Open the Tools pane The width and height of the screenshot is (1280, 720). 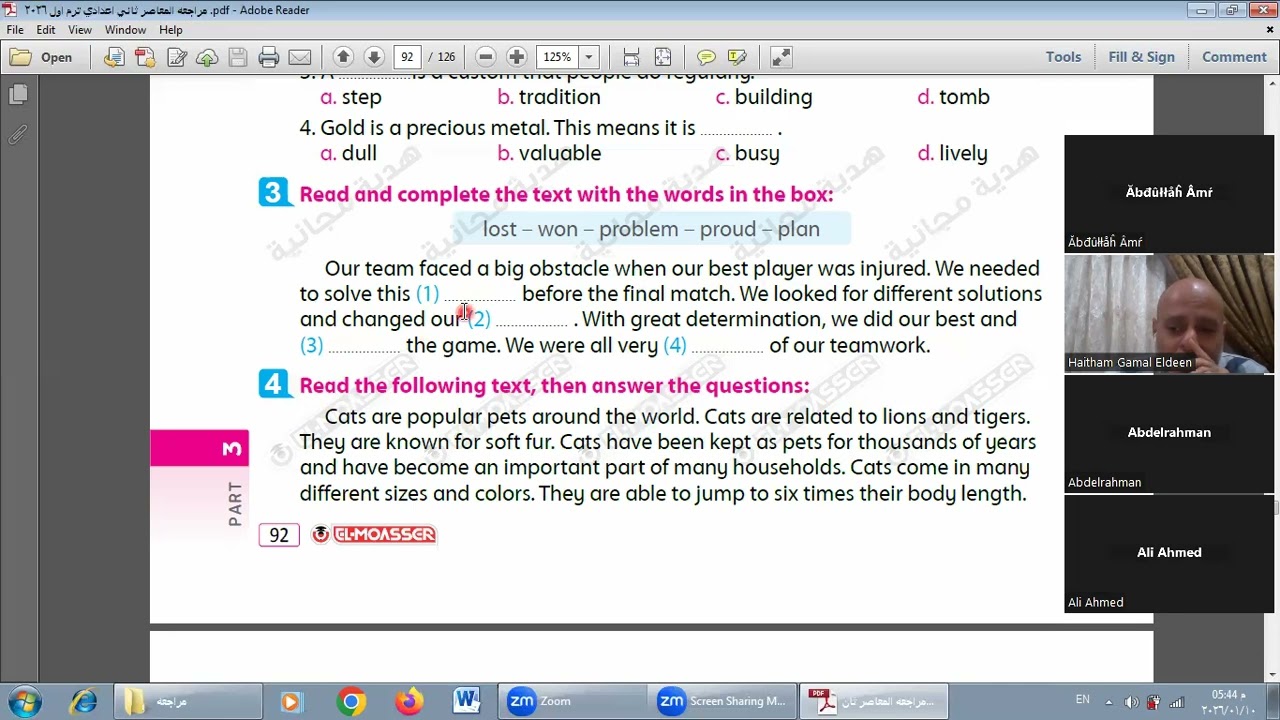coord(1063,57)
